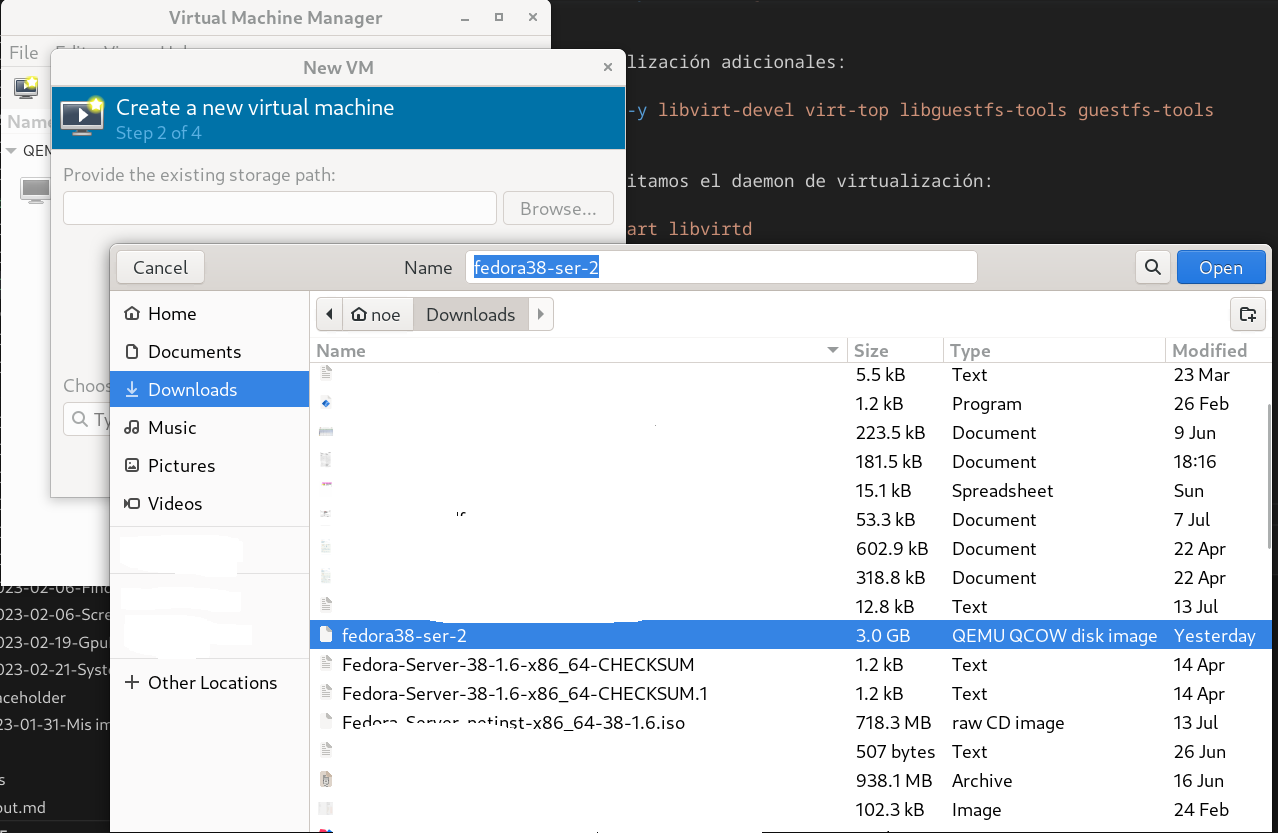
Task: Open Other Locations in the sidebar
Action: pyautogui.click(x=209, y=683)
